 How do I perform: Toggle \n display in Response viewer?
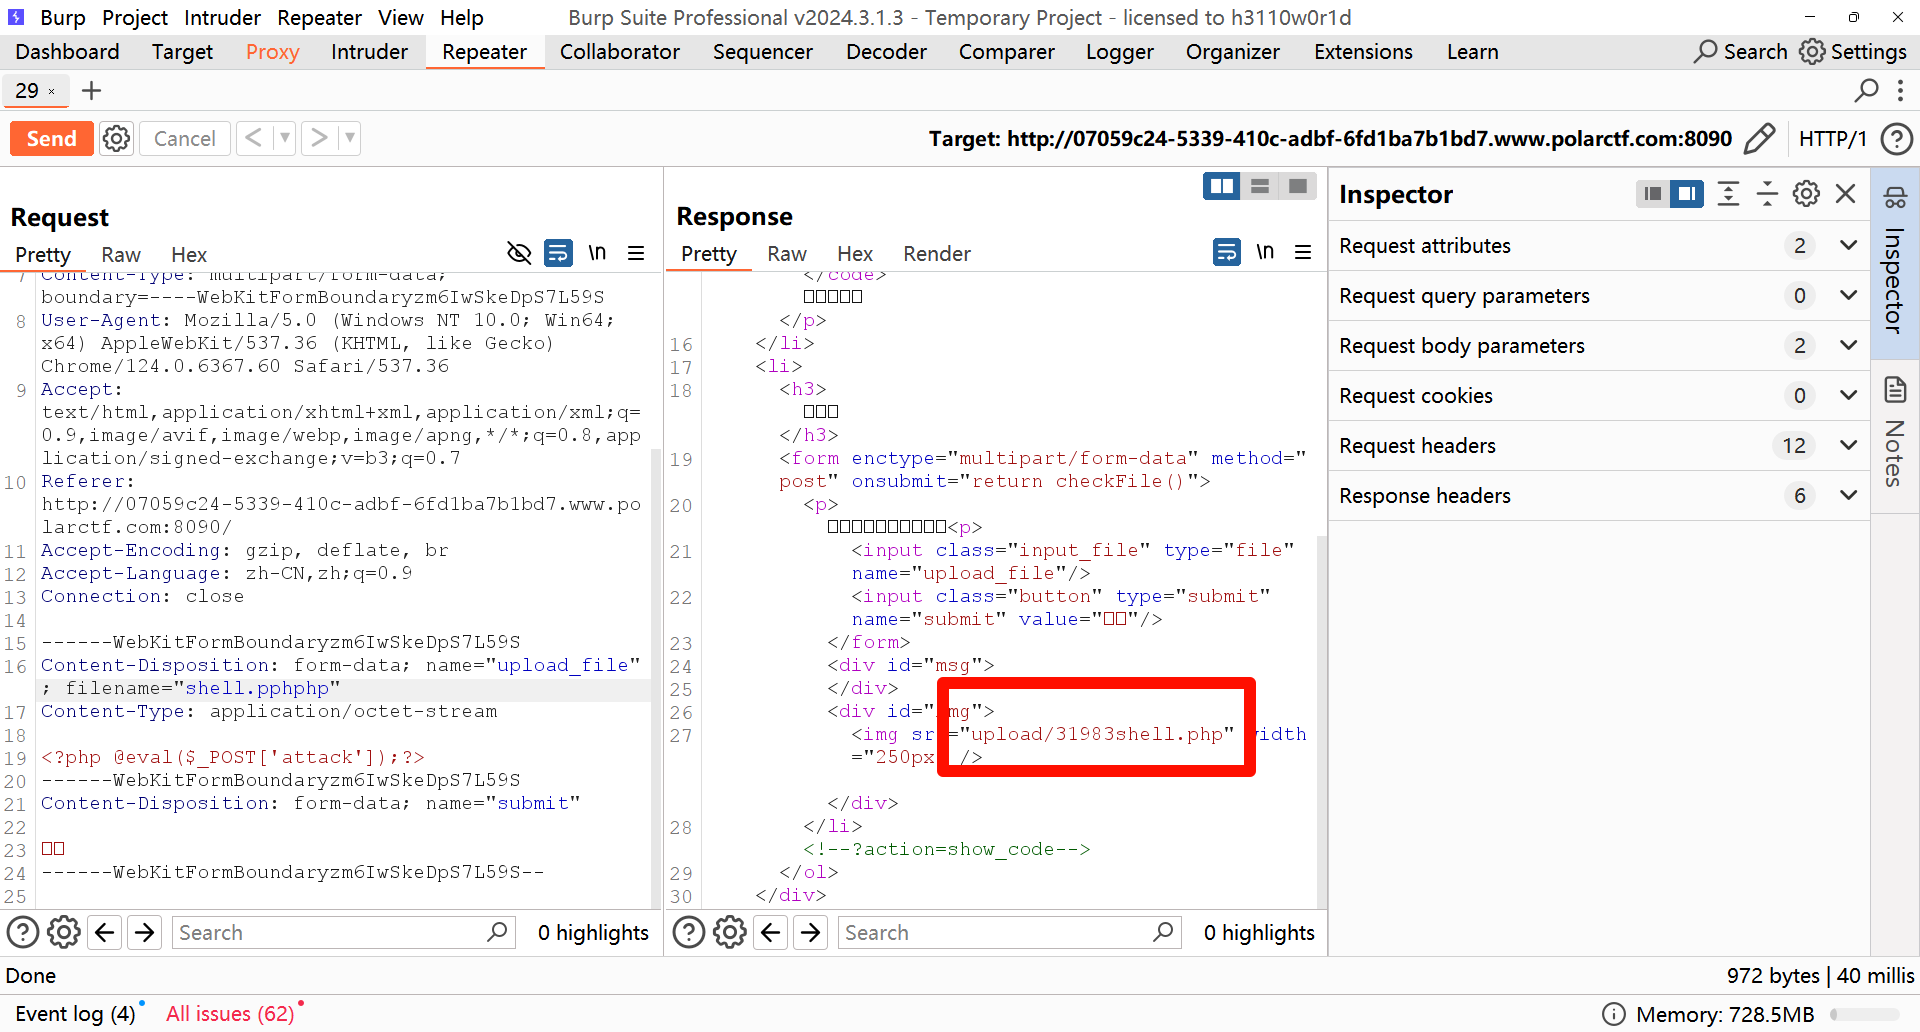click(x=1265, y=252)
